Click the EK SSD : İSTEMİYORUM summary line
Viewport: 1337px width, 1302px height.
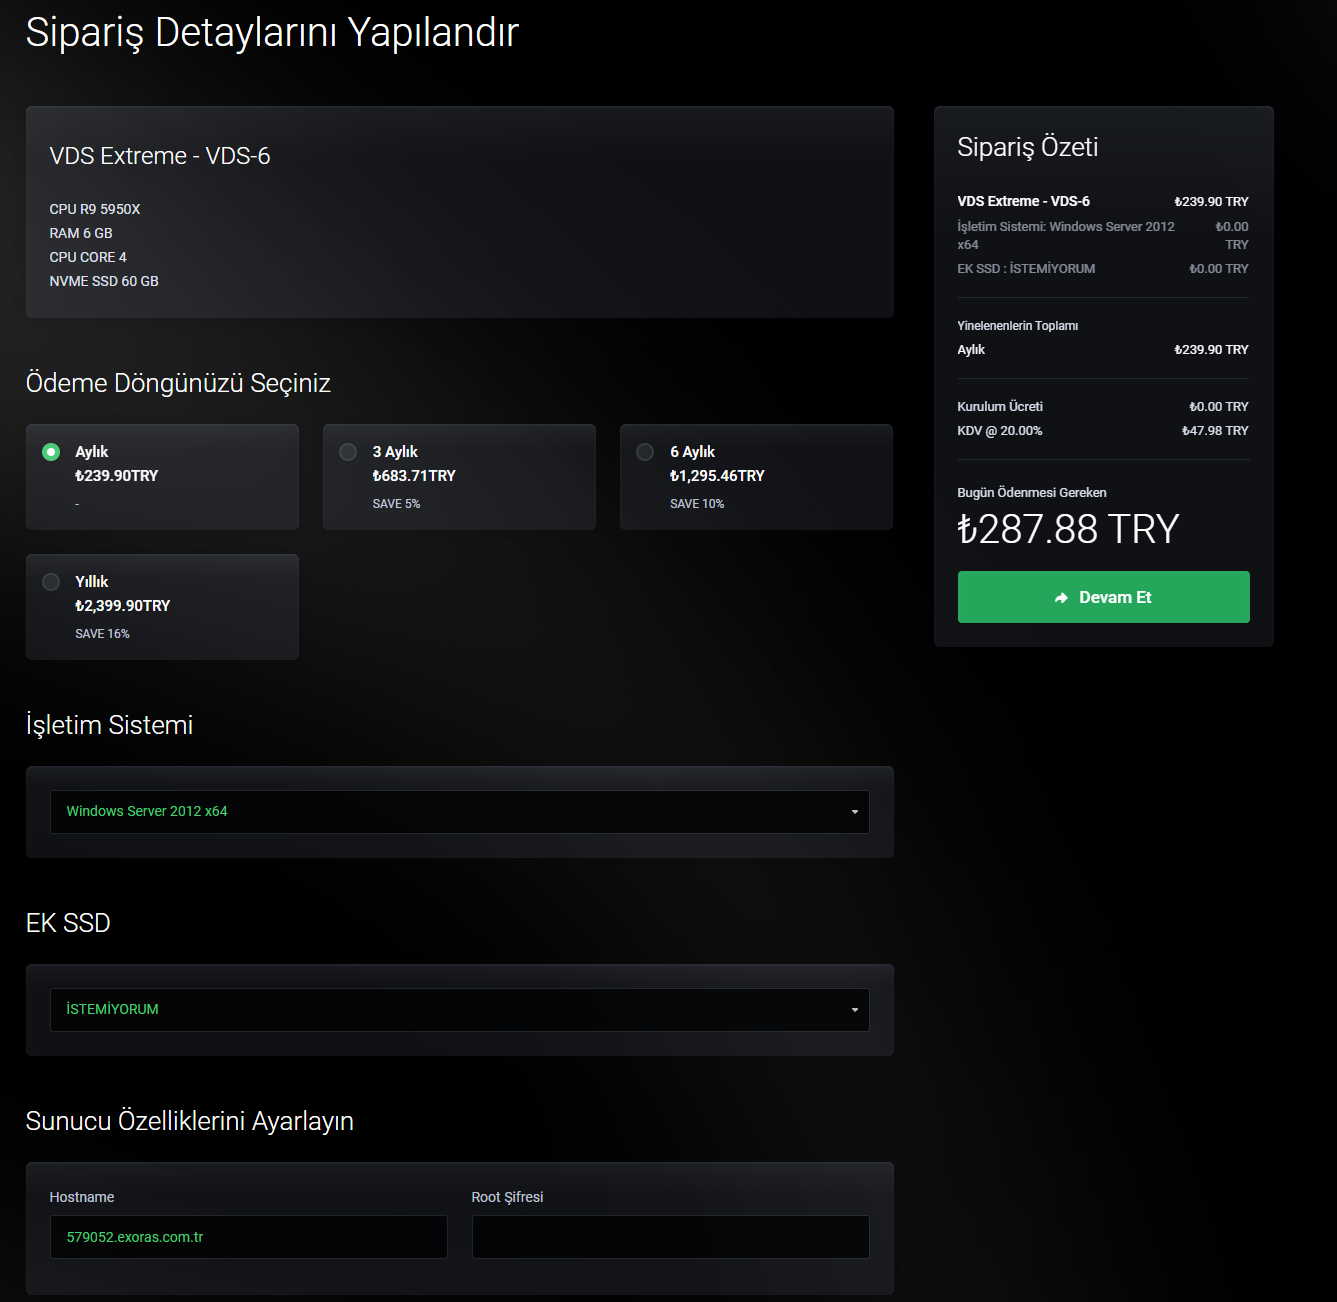coord(1026,269)
